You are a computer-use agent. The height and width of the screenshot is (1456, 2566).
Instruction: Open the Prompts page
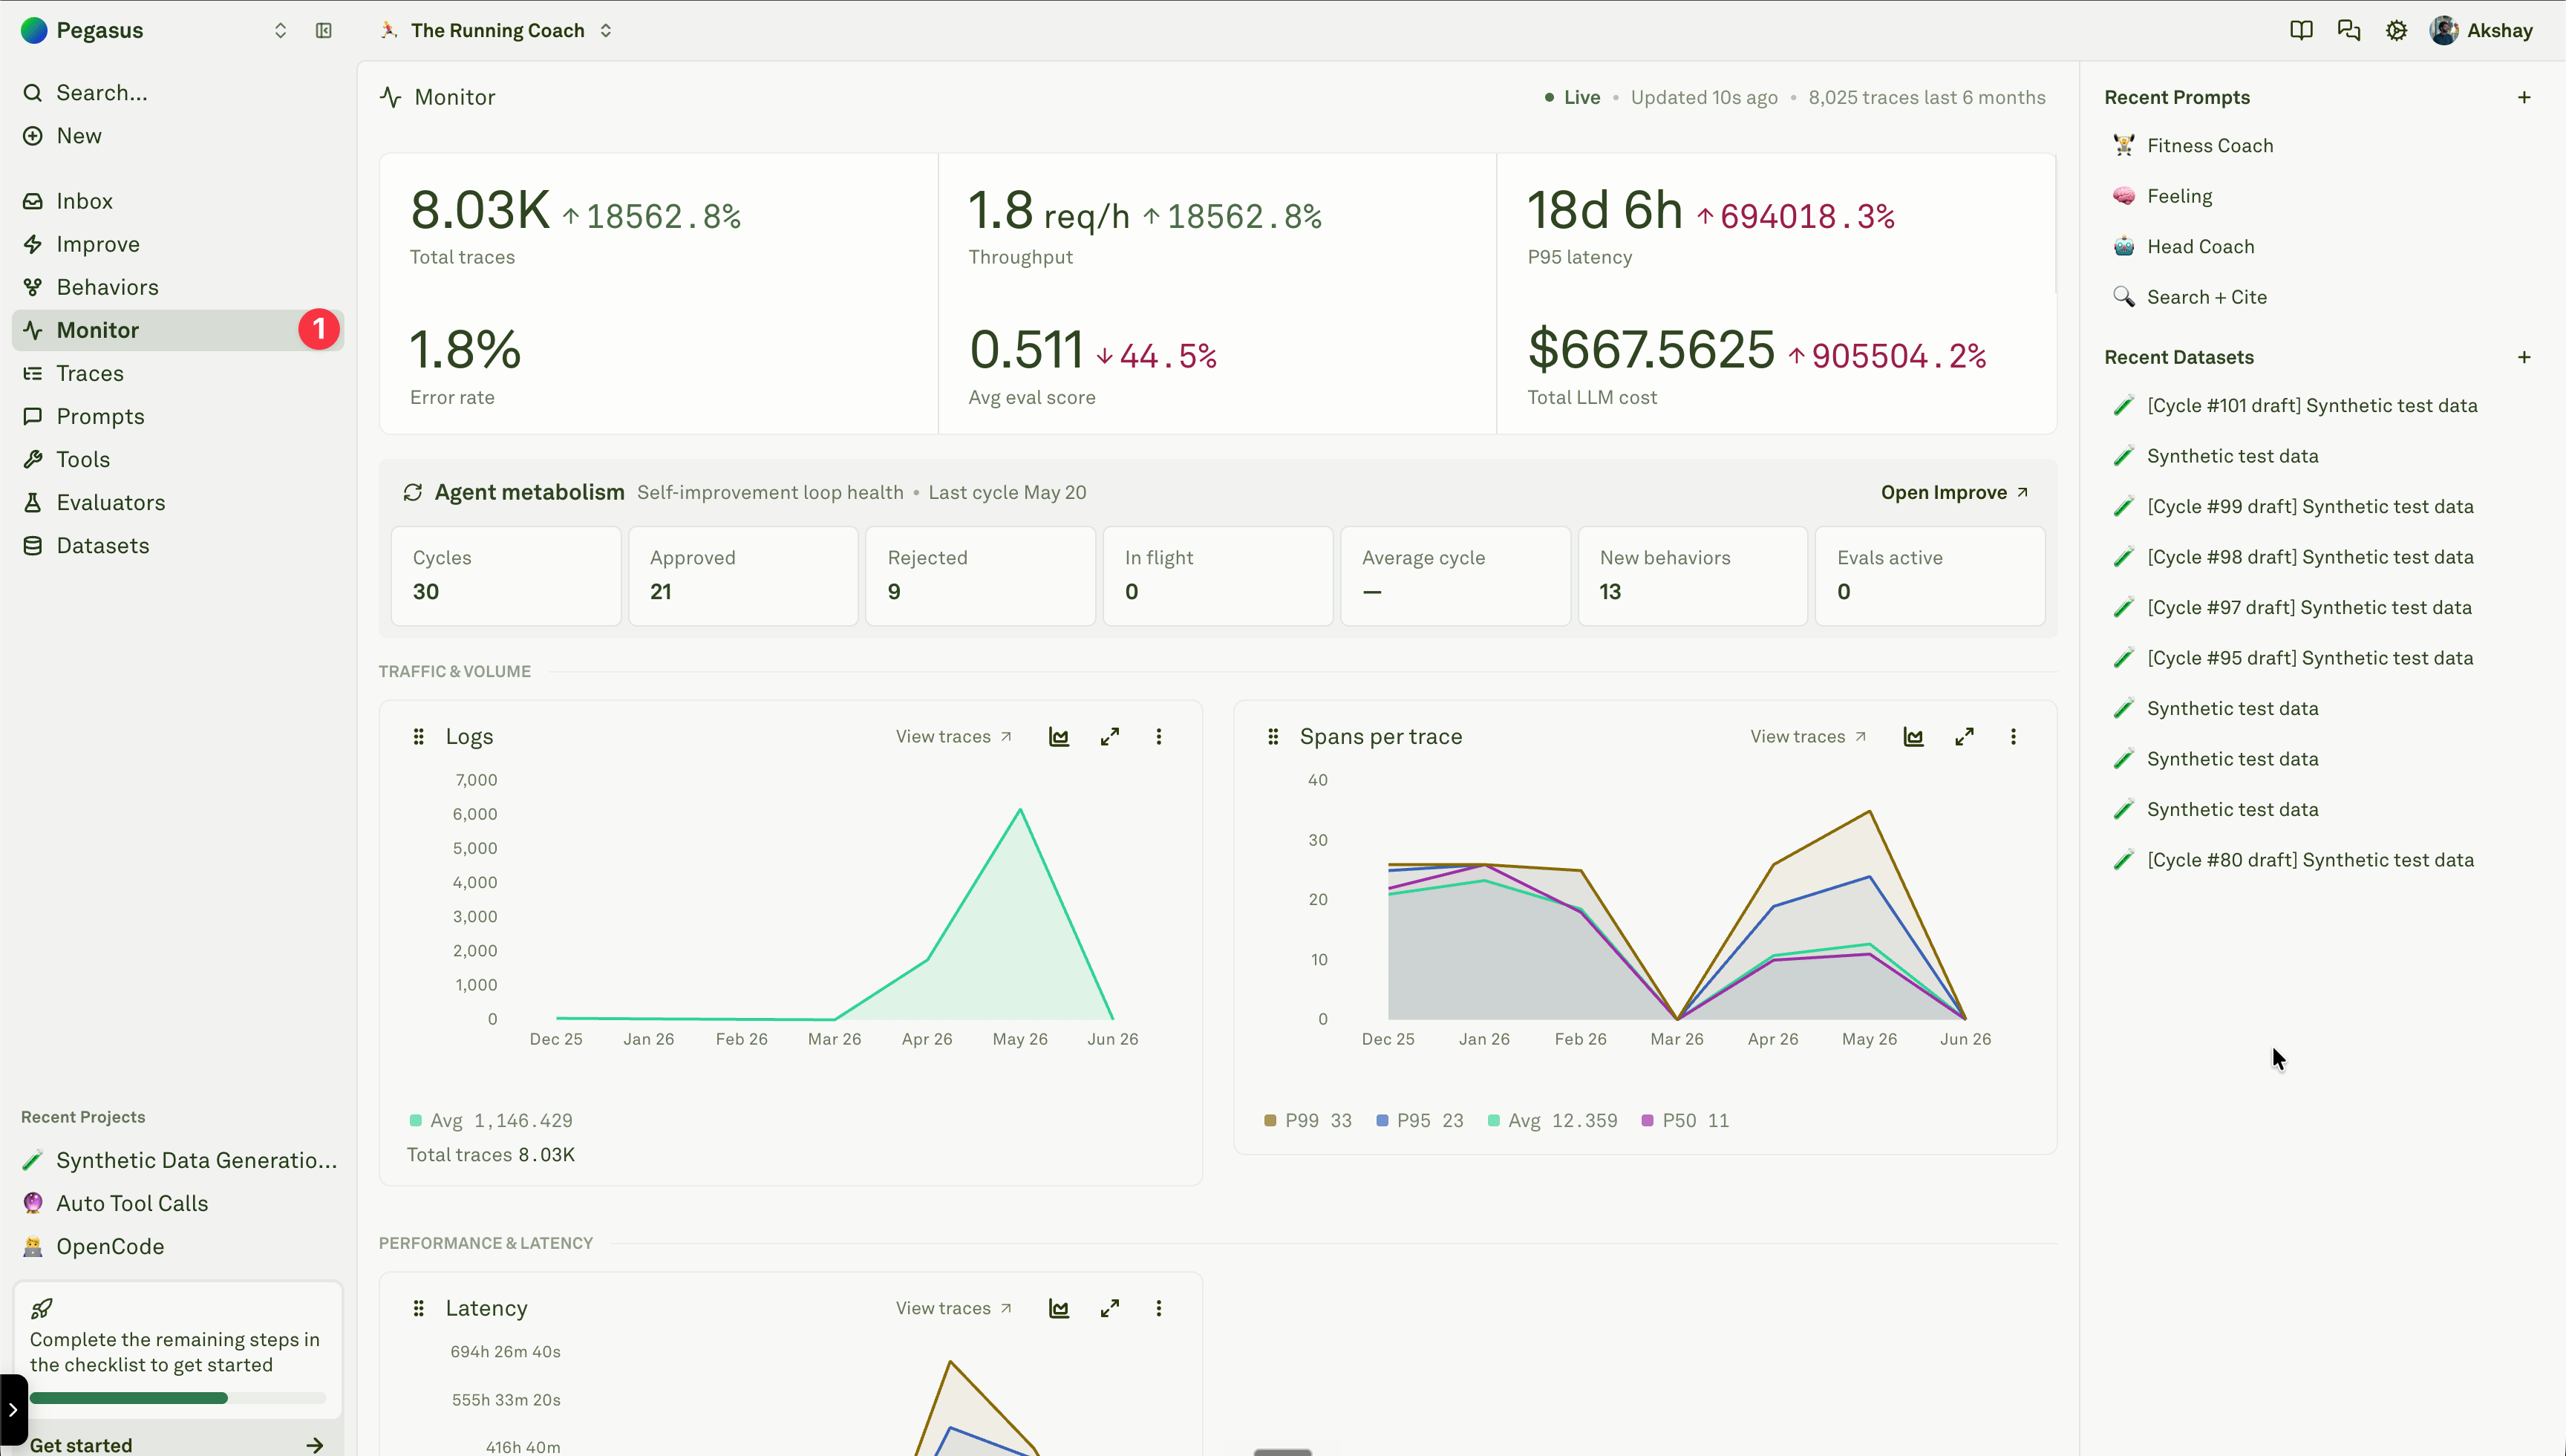pos(178,416)
